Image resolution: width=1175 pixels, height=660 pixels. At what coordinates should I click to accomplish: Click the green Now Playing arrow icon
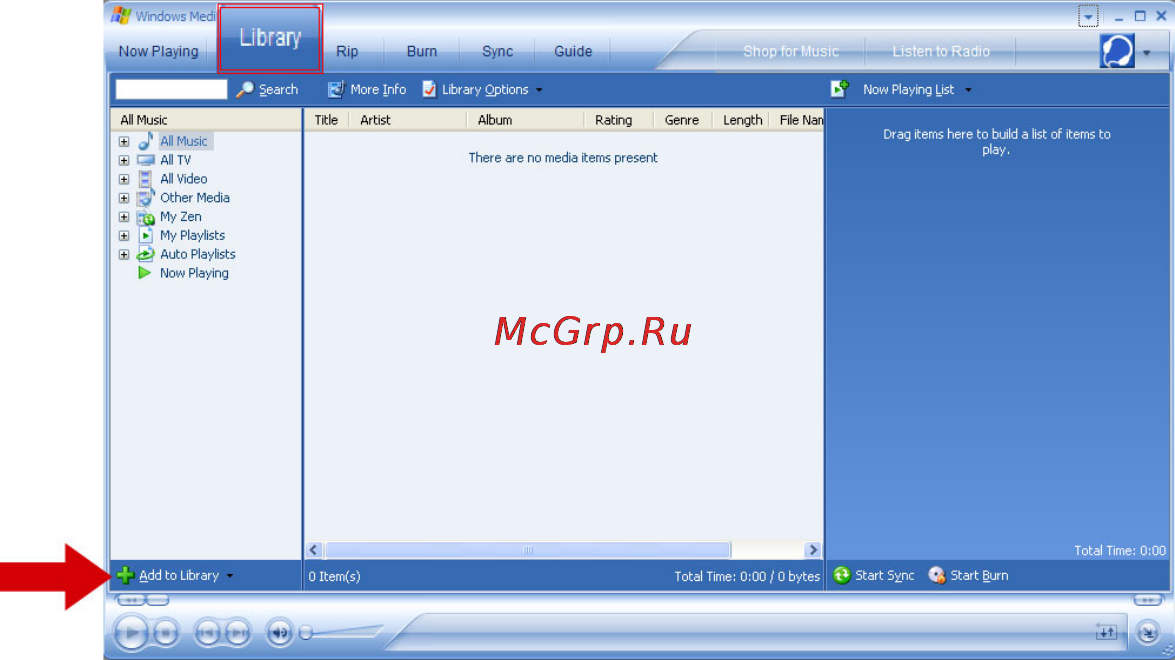click(145, 273)
